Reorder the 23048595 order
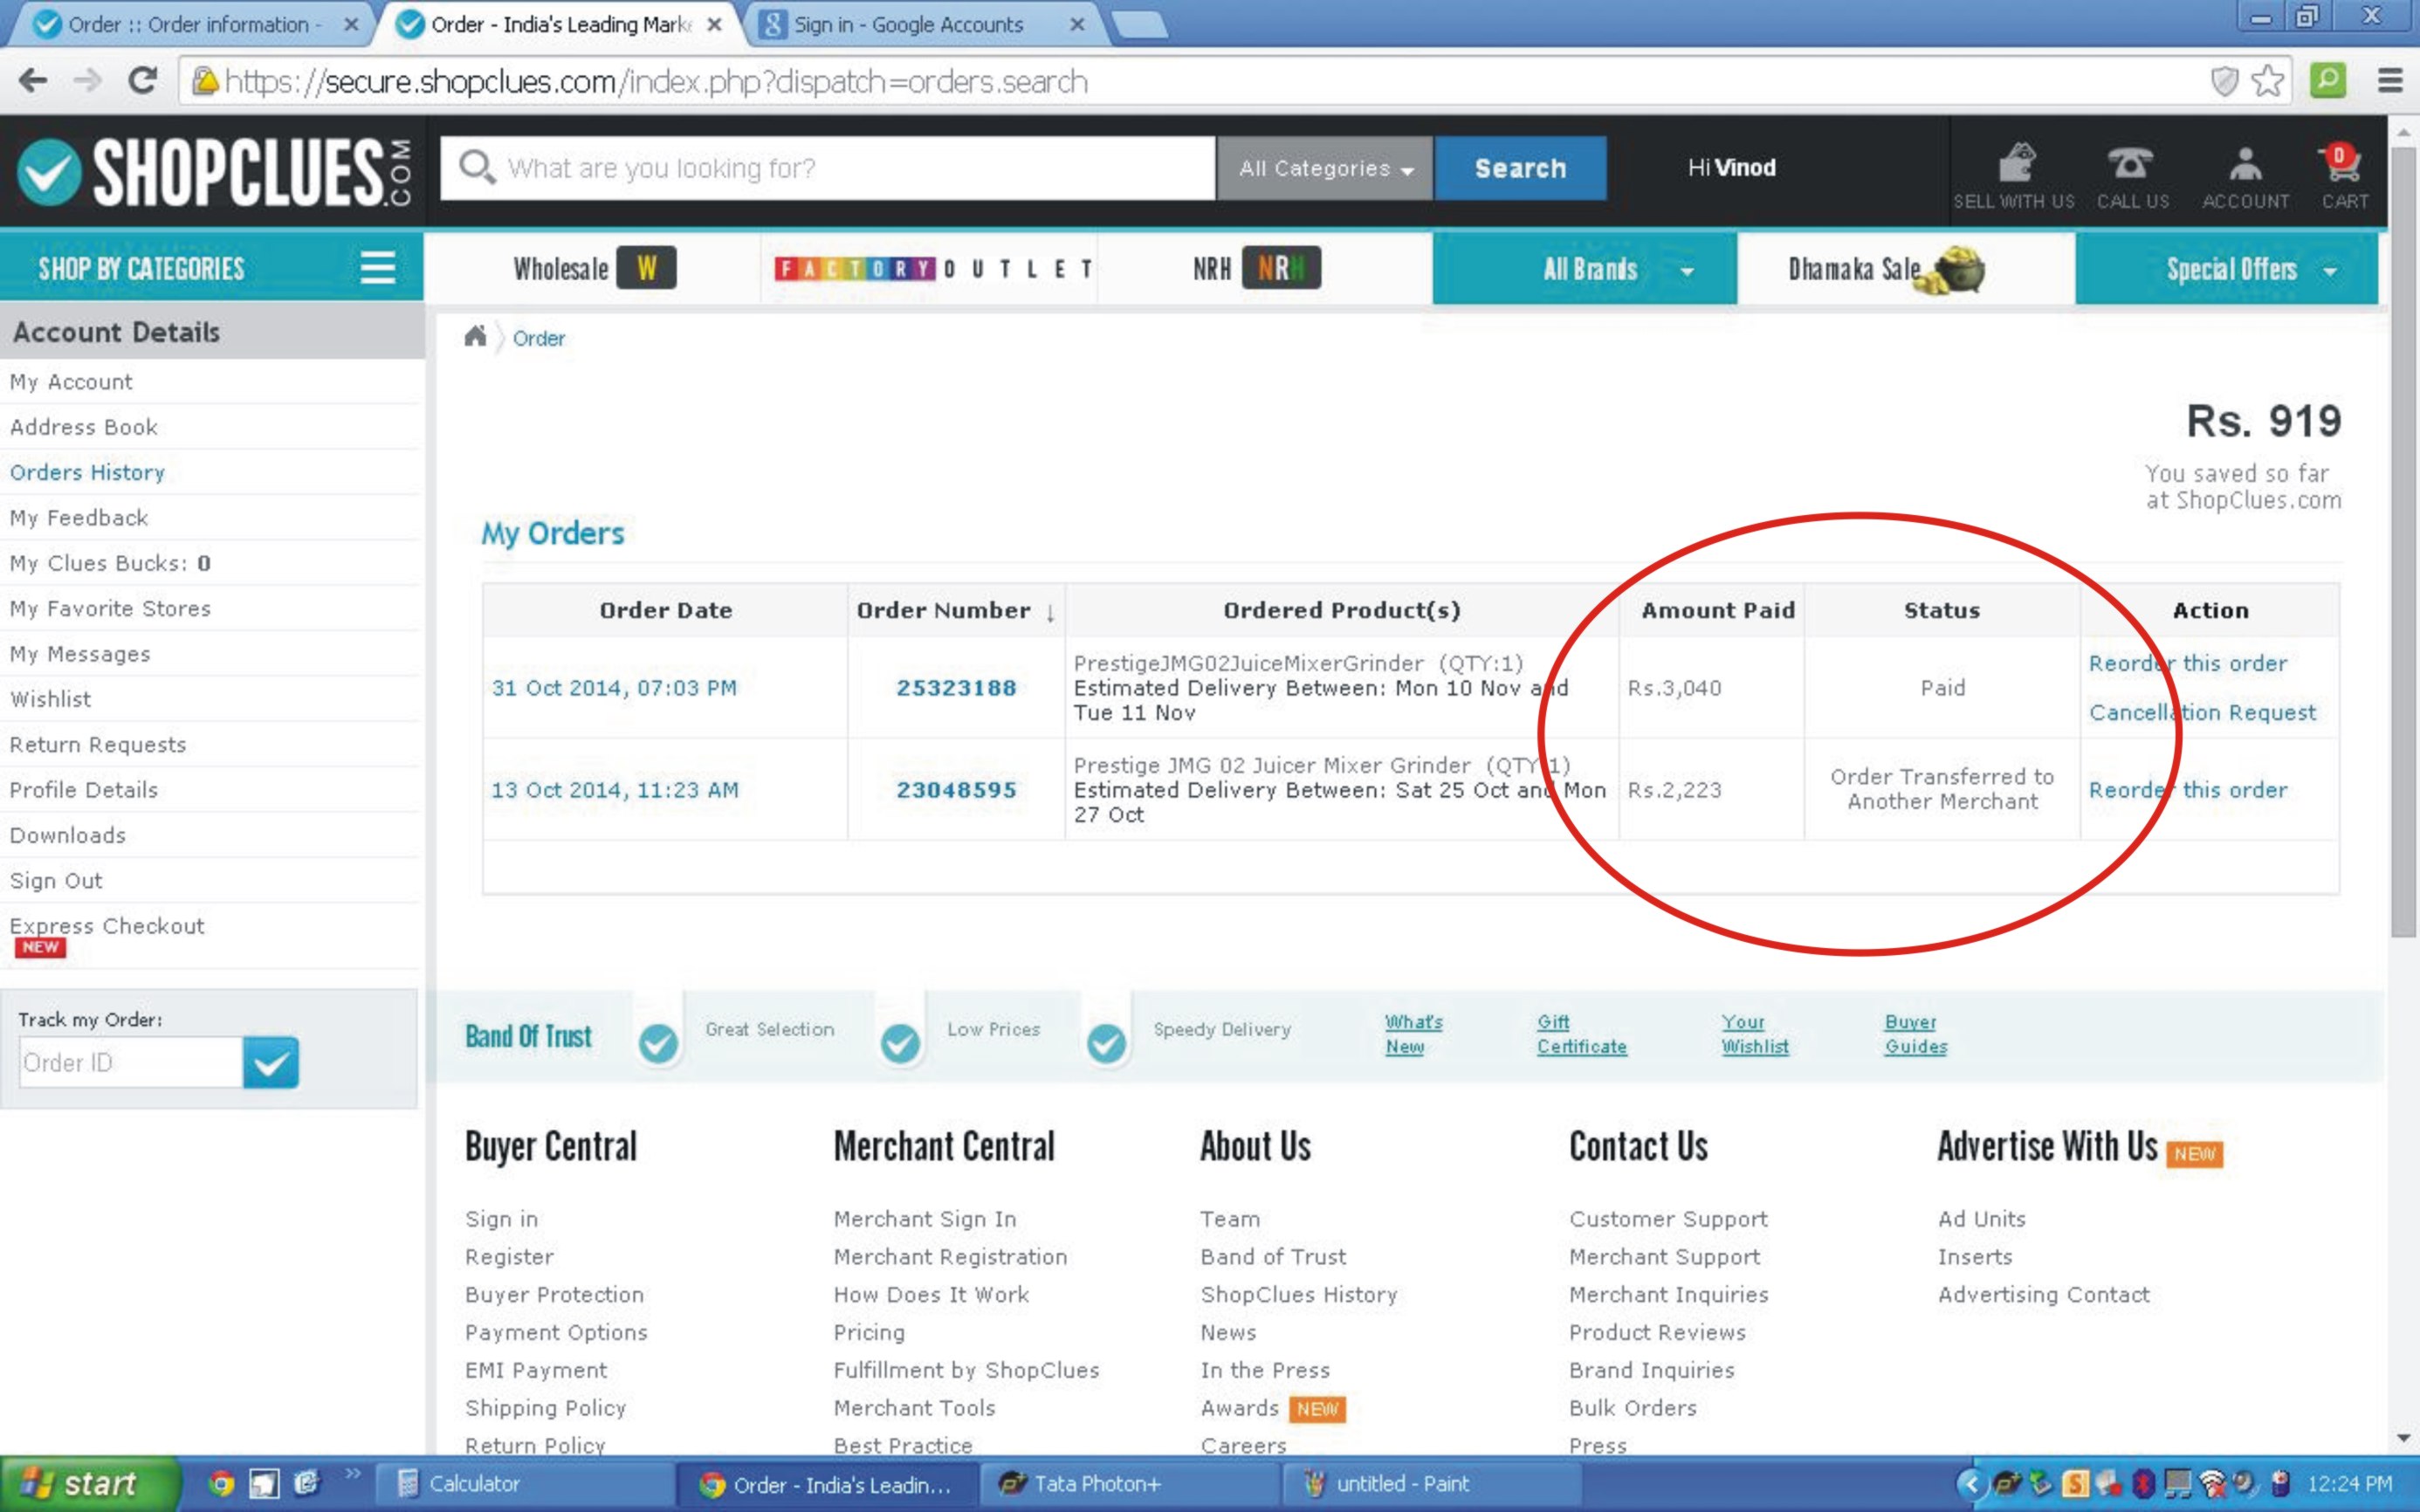The image size is (2420, 1512). tap(2188, 790)
